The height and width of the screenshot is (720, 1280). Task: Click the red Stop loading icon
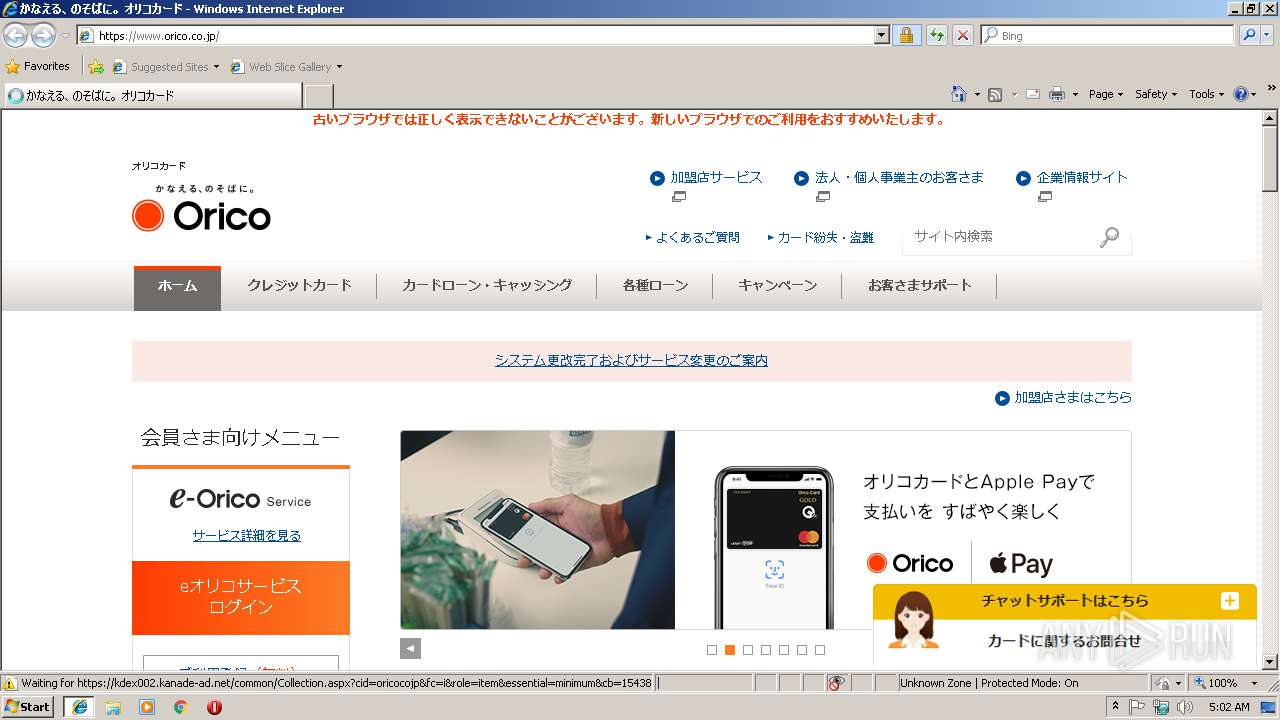tap(962, 35)
